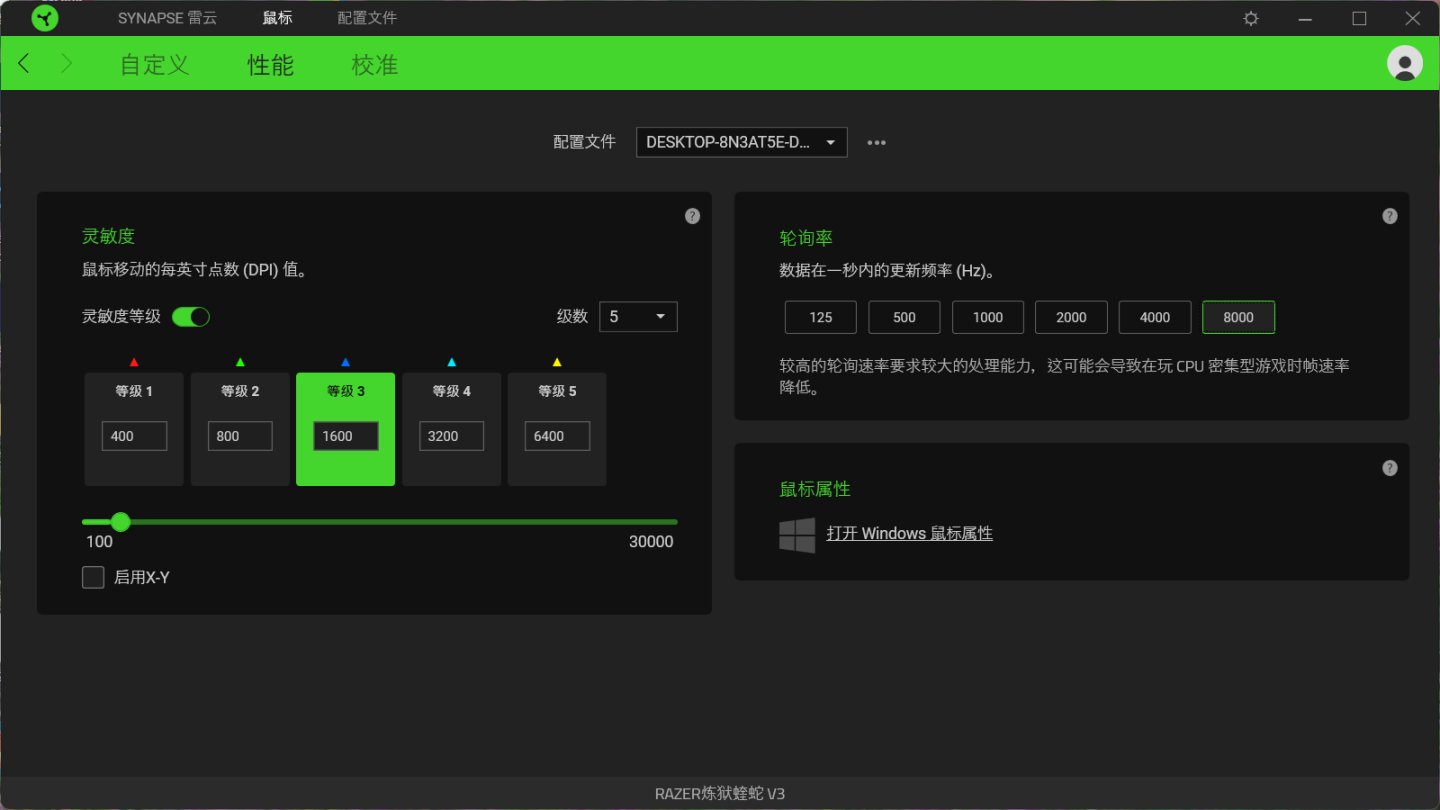Open the 打开 Windows 鼠标属性 link
Image resolution: width=1440 pixels, height=810 pixels.
tap(910, 534)
